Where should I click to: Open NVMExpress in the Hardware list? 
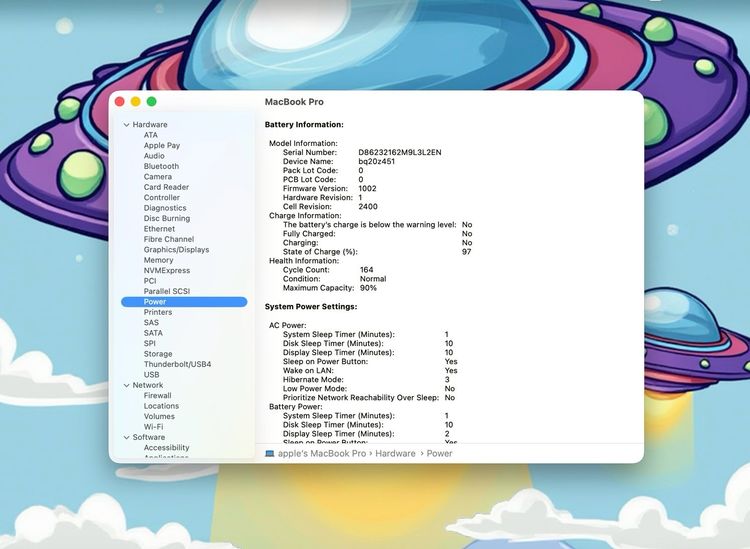tap(167, 271)
